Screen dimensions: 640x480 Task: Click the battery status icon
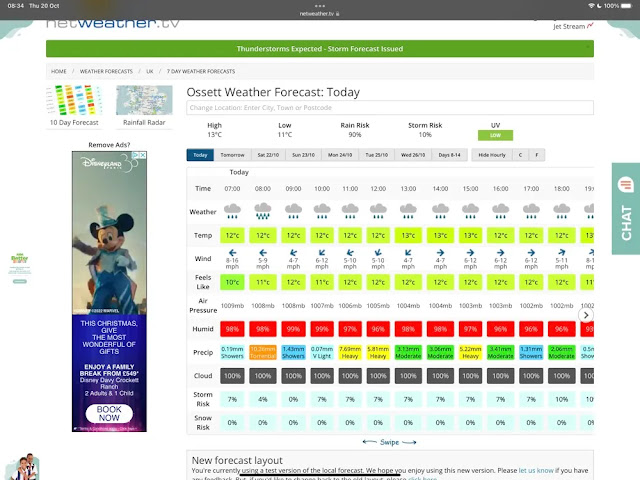coord(627,6)
